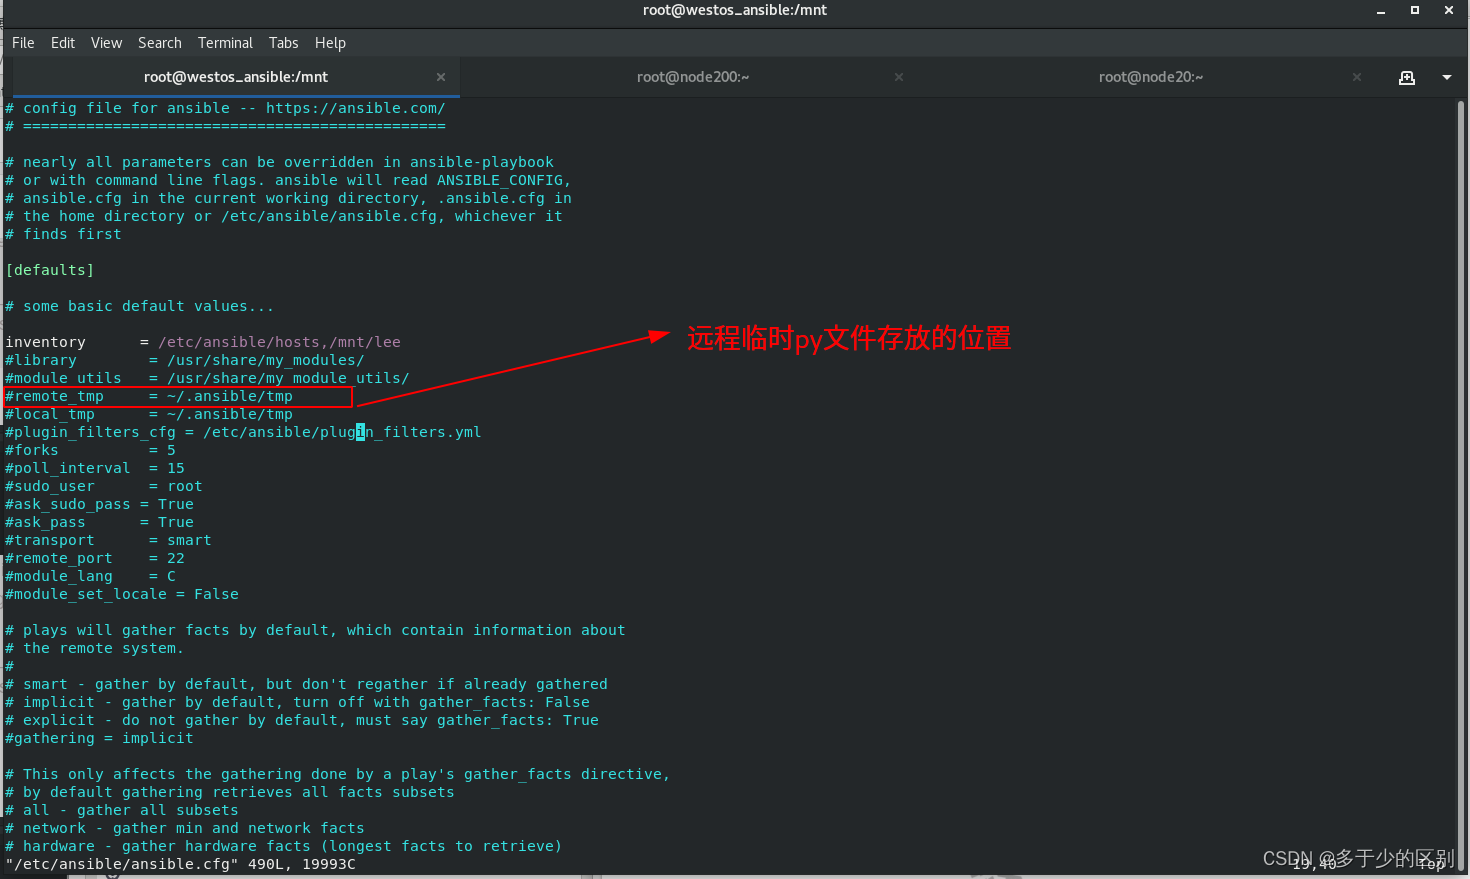Click the "# network - gather min" comment line
Viewport: 1470px width, 879px height.
(185, 828)
